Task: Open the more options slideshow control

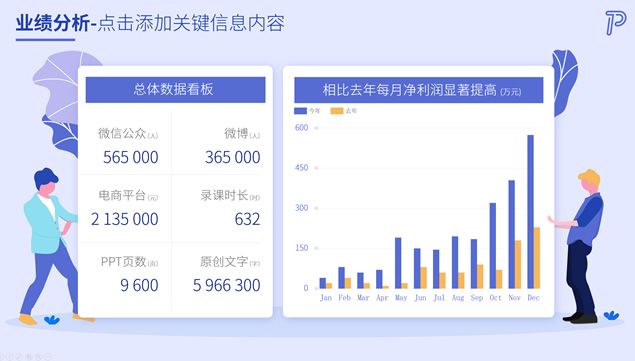Action: [48, 357]
